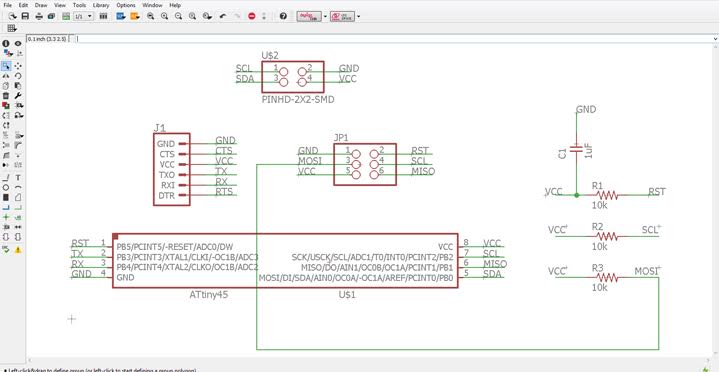Open the Options menu
Image resolution: width=719 pixels, height=372 pixels.
126,5
